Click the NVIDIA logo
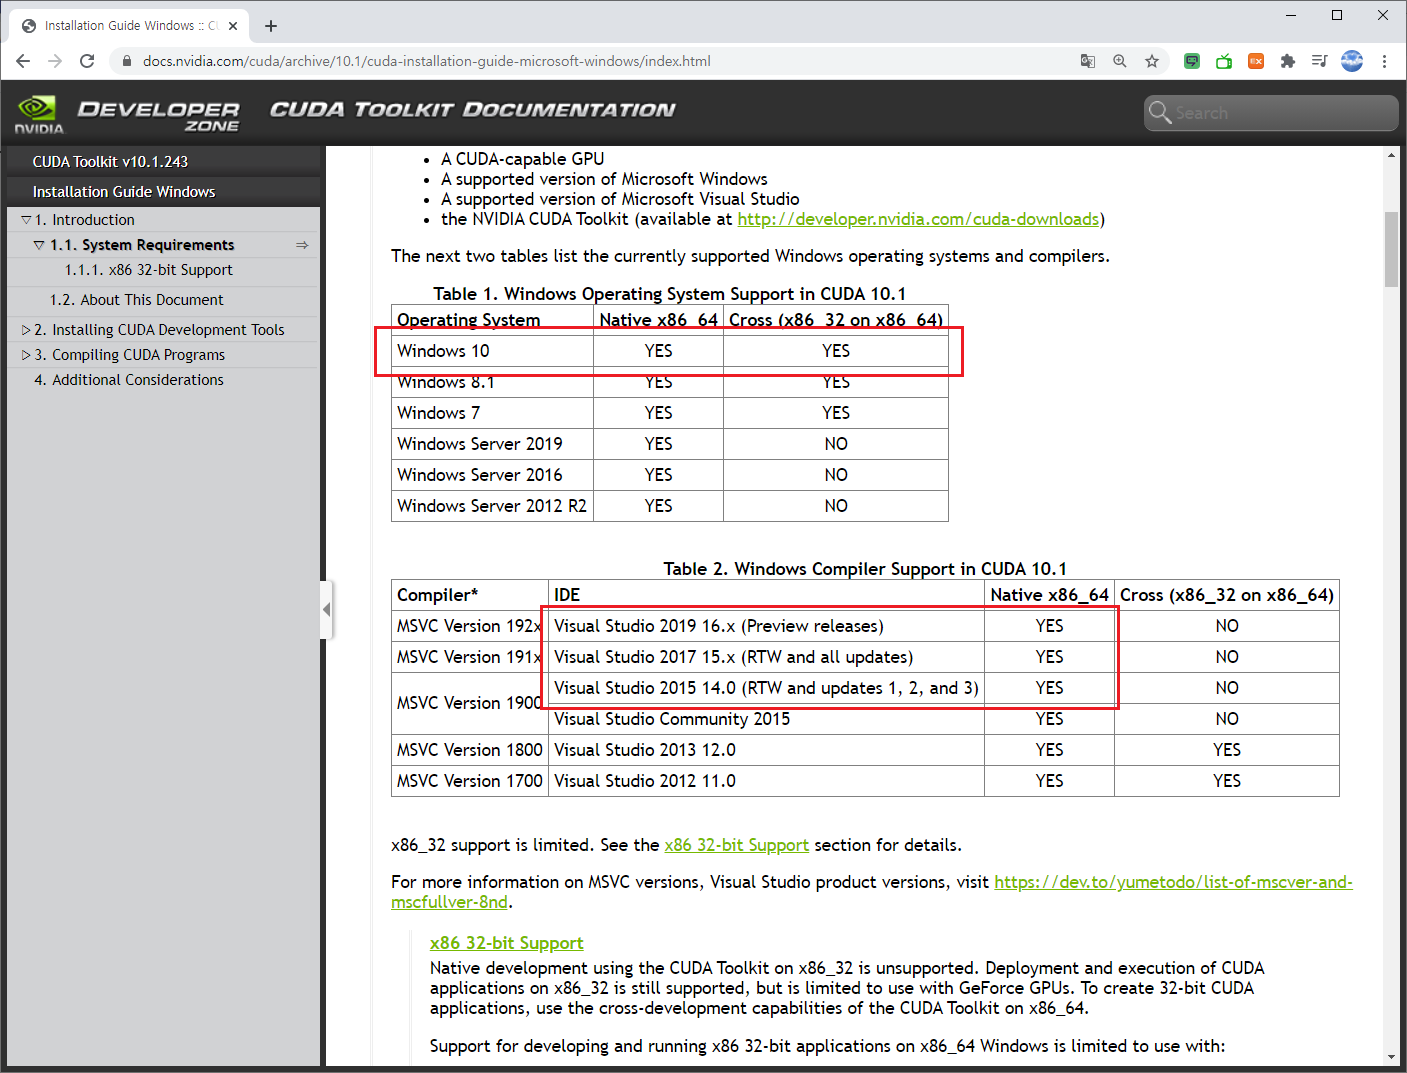This screenshot has width=1407, height=1073. pos(39,114)
